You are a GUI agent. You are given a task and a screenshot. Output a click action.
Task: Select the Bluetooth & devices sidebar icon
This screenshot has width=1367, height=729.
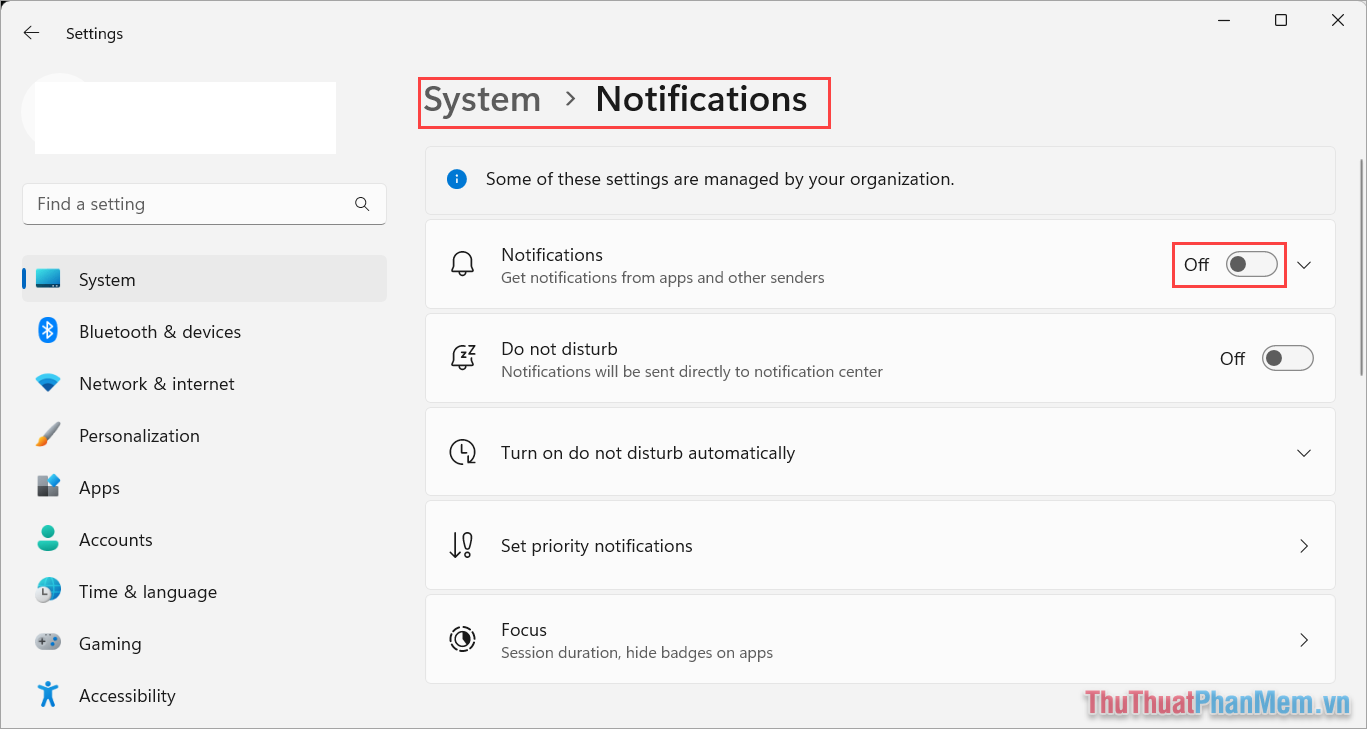(x=47, y=331)
